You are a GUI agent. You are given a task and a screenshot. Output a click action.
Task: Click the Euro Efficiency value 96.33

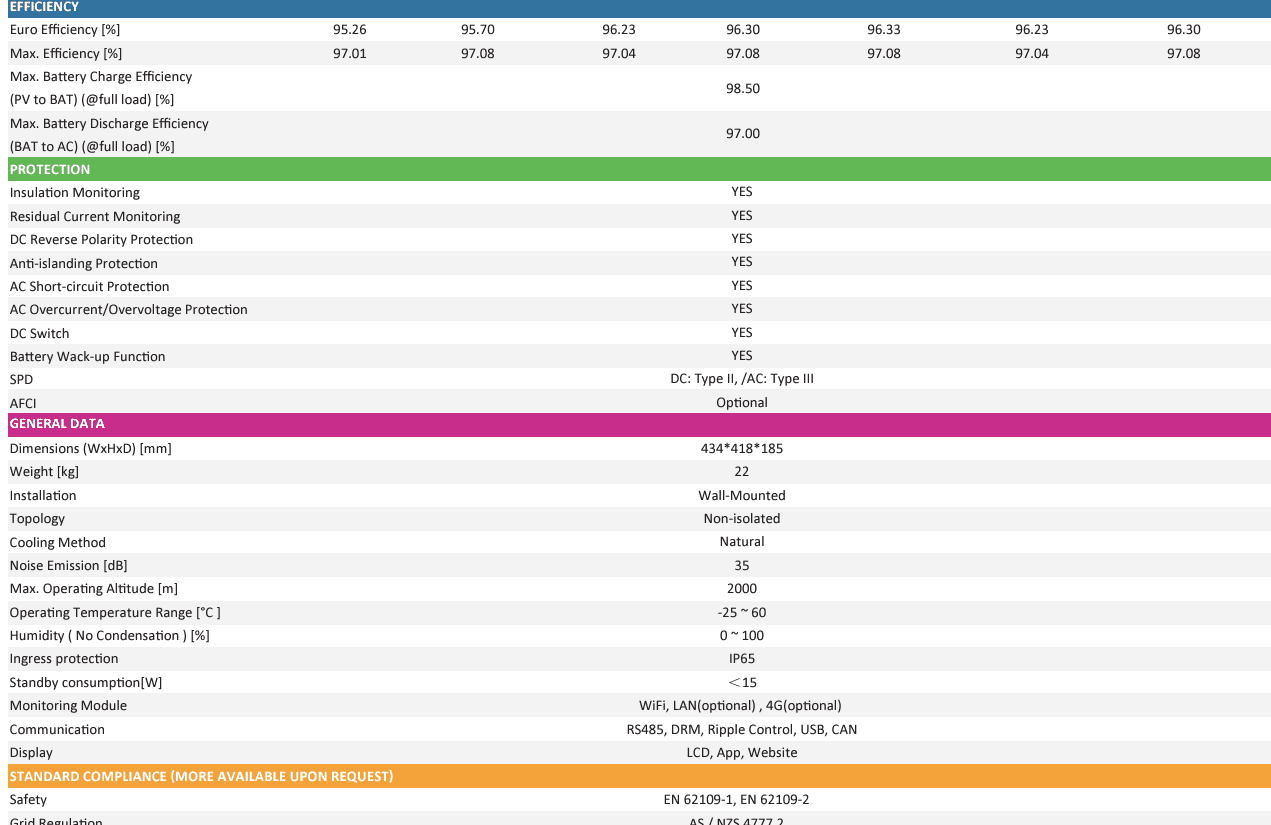coord(884,30)
